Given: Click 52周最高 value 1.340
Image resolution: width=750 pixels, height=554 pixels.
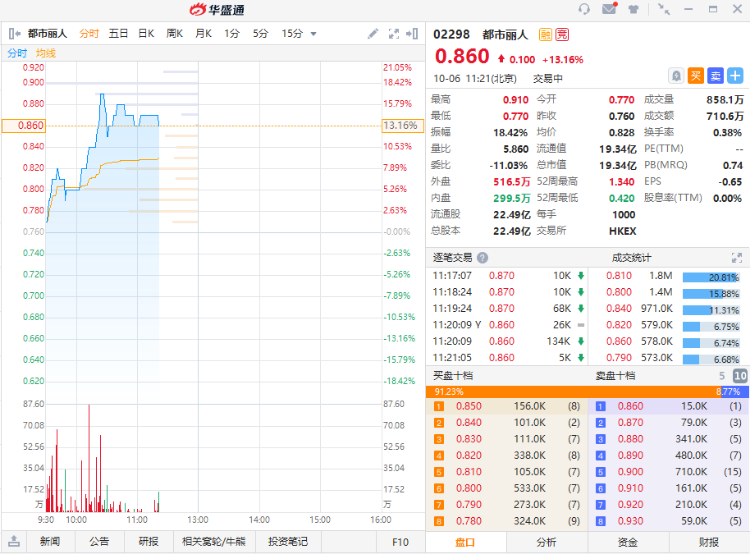Looking at the screenshot, I should pyautogui.click(x=621, y=182).
